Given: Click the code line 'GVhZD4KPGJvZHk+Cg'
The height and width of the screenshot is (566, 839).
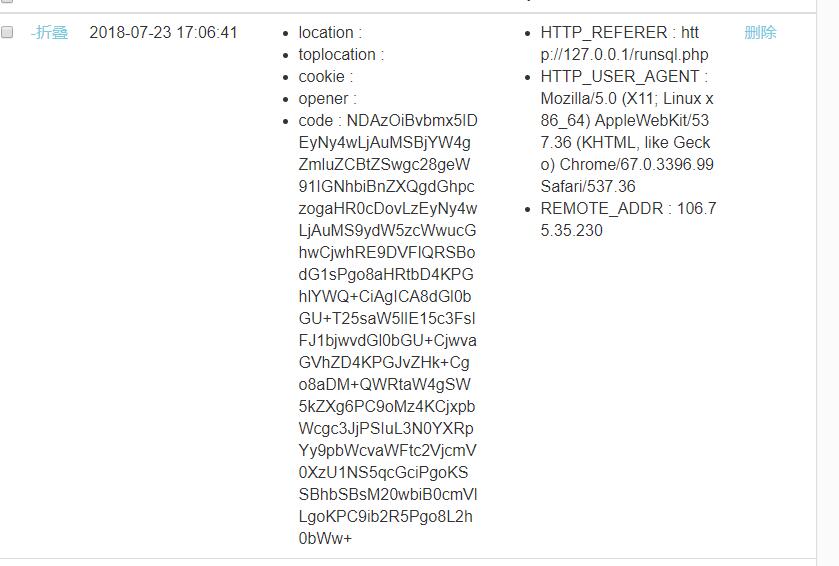Looking at the screenshot, I should click(384, 363).
